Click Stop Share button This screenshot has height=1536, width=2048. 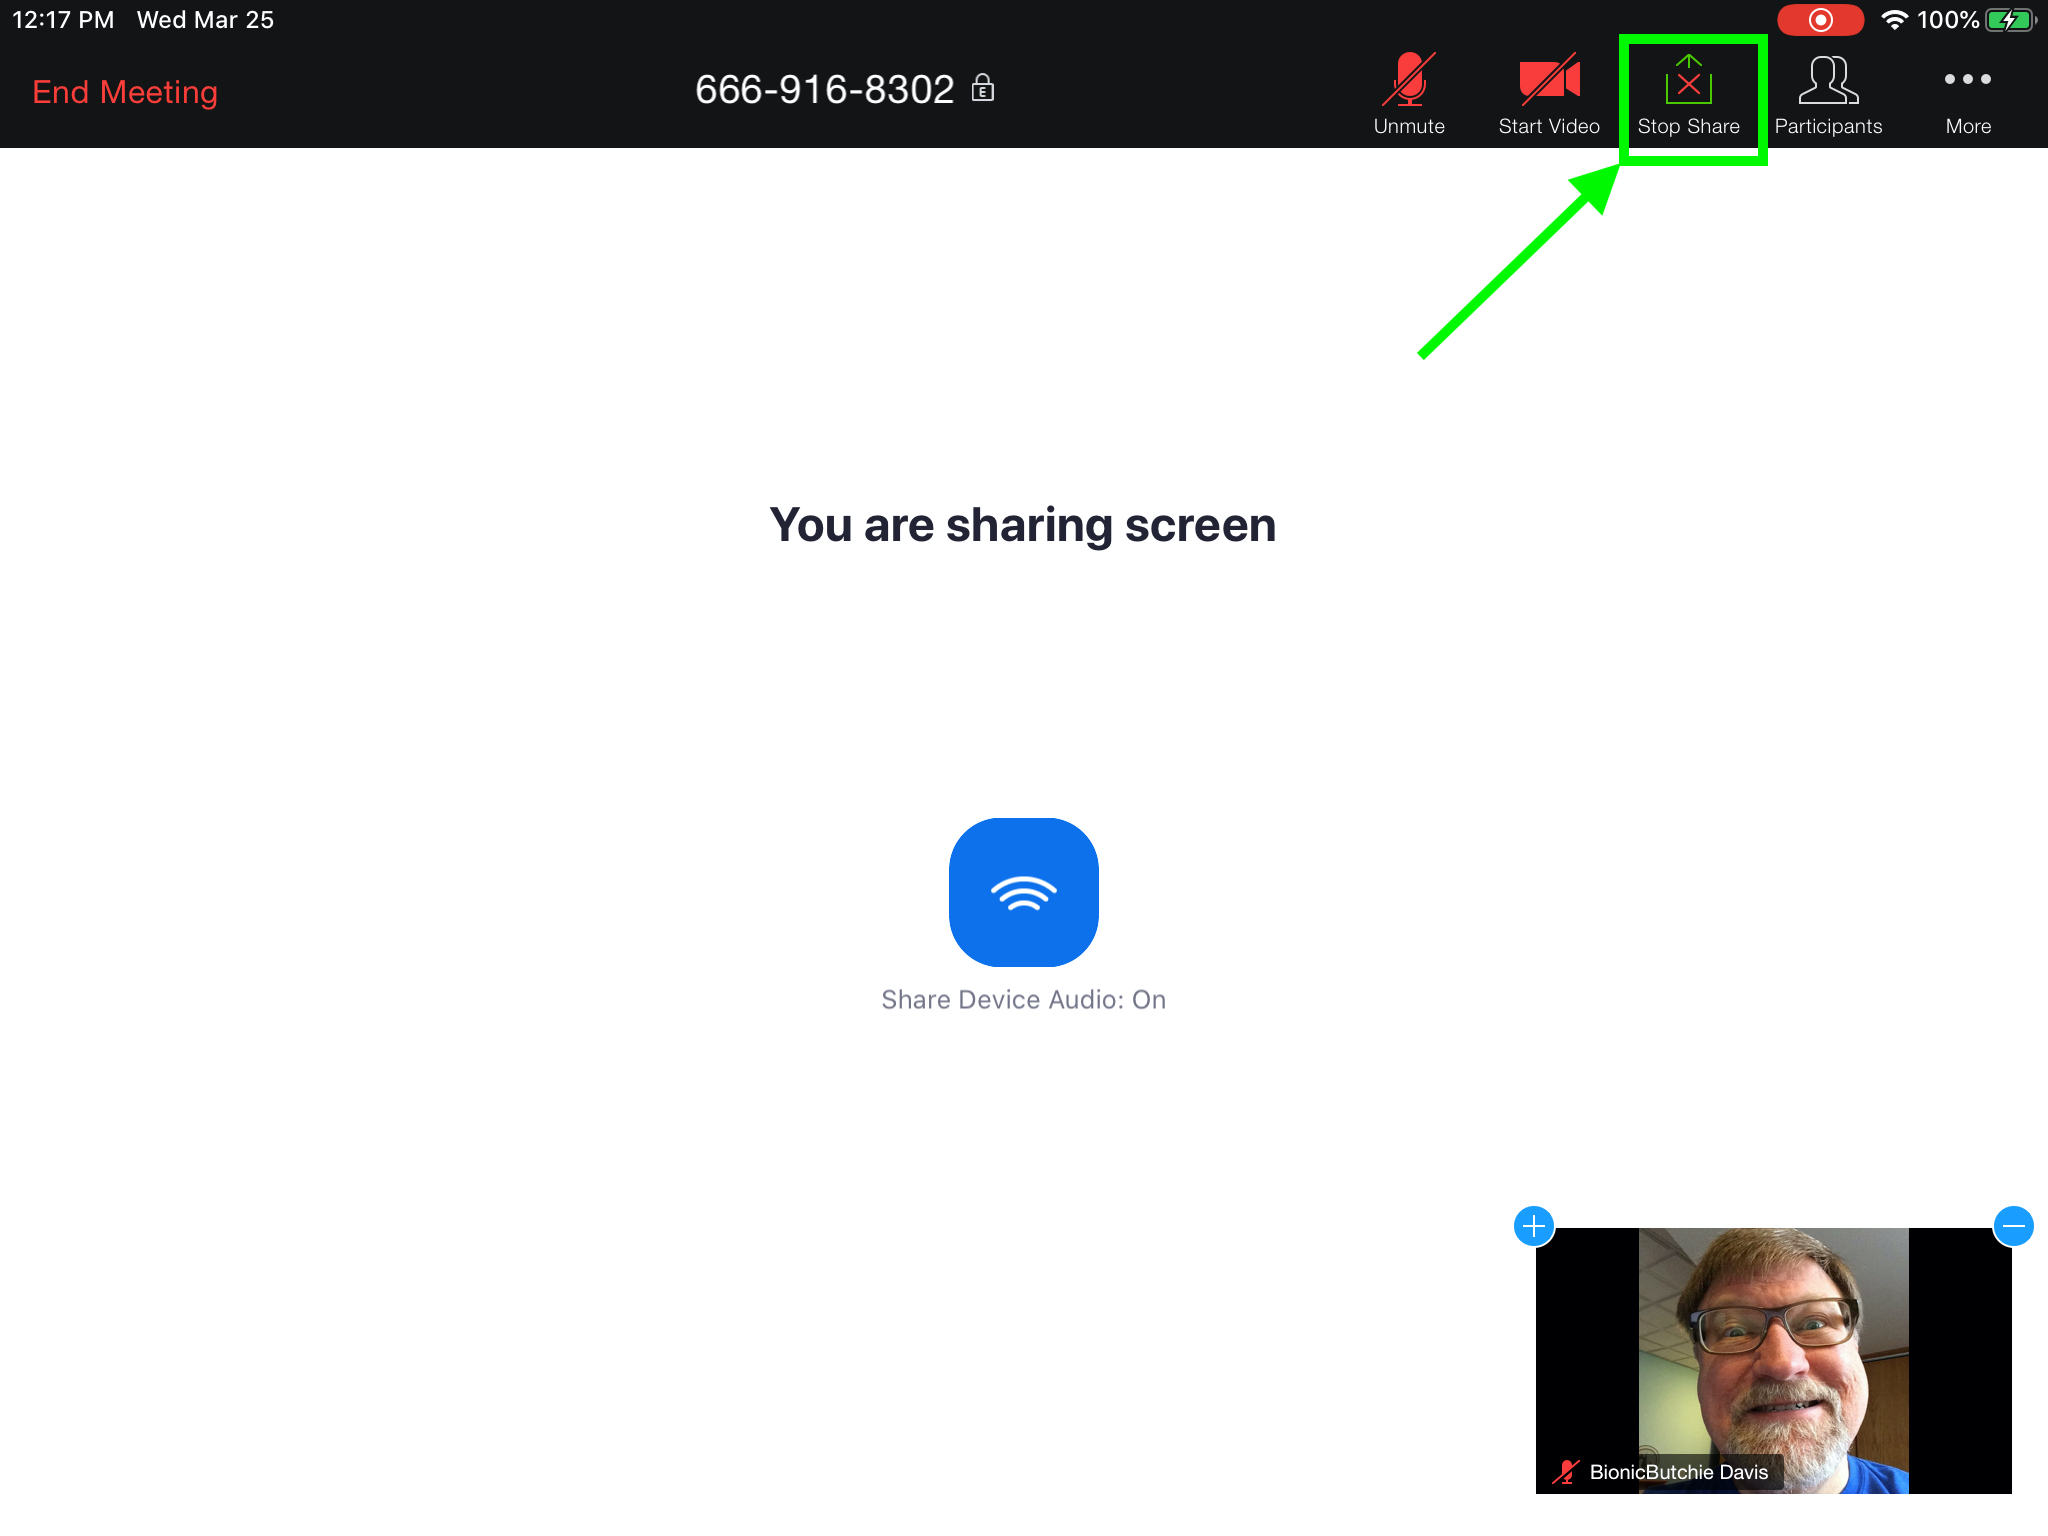pos(1689,96)
